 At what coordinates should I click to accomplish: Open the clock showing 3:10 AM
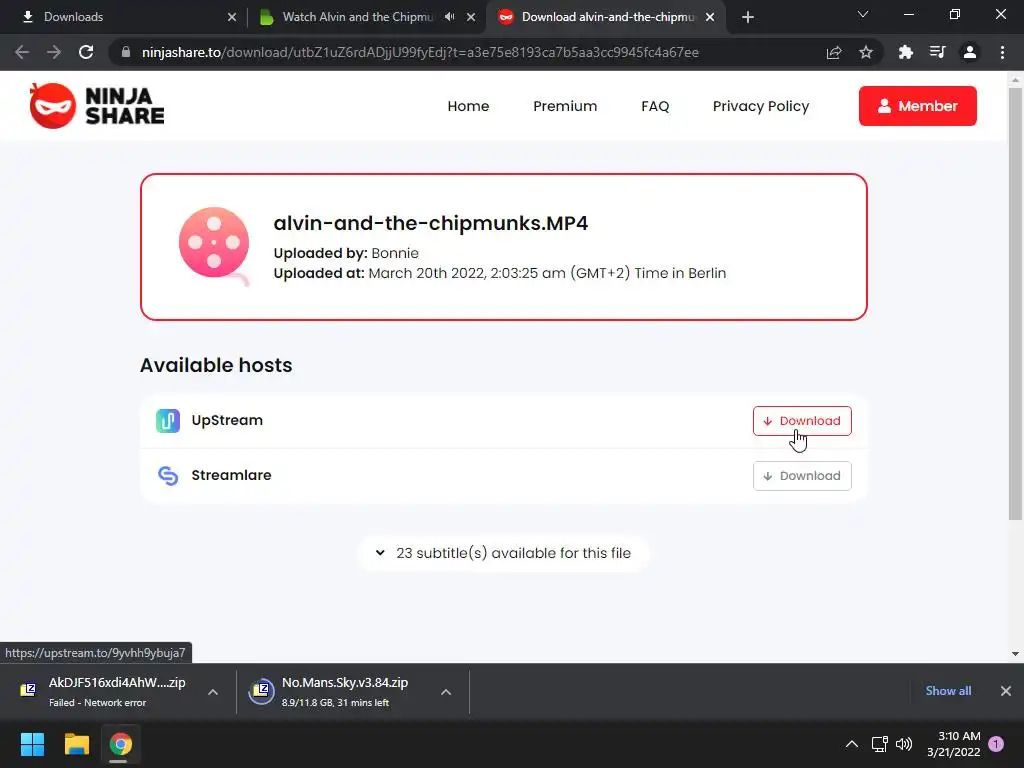click(953, 744)
